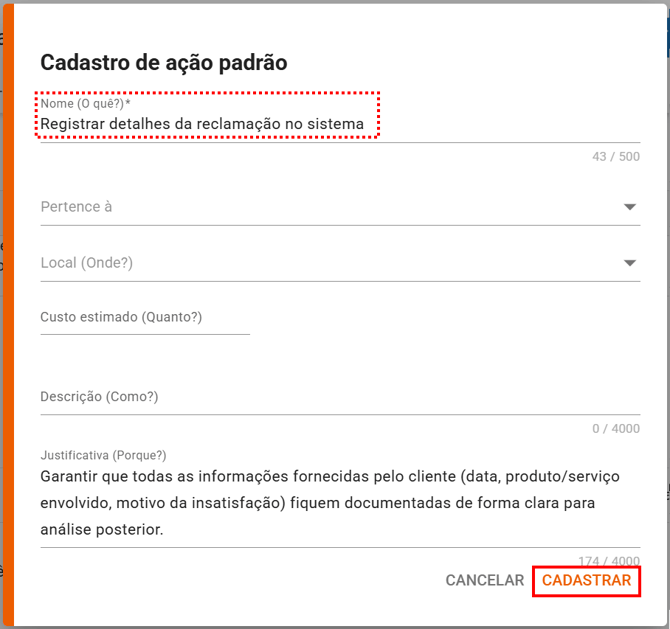Expand the Pertence à dropdown arrow

[x=630, y=207]
